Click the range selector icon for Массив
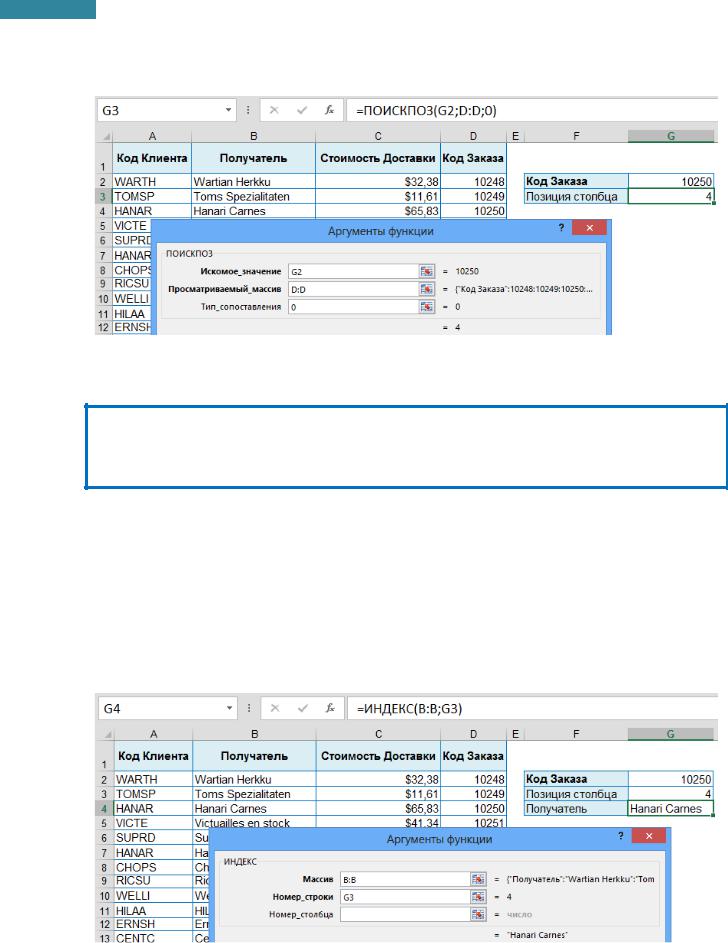The width and height of the screenshot is (728, 943). [x=478, y=879]
